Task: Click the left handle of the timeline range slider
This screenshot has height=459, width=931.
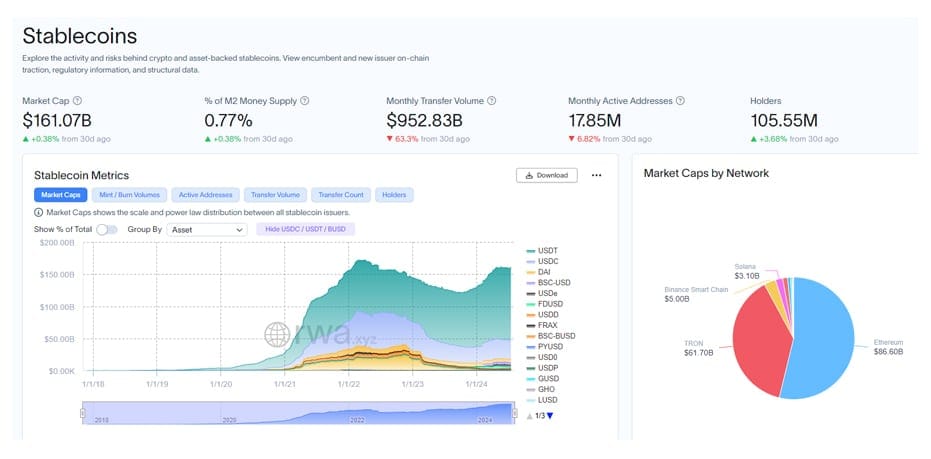Action: [82, 414]
